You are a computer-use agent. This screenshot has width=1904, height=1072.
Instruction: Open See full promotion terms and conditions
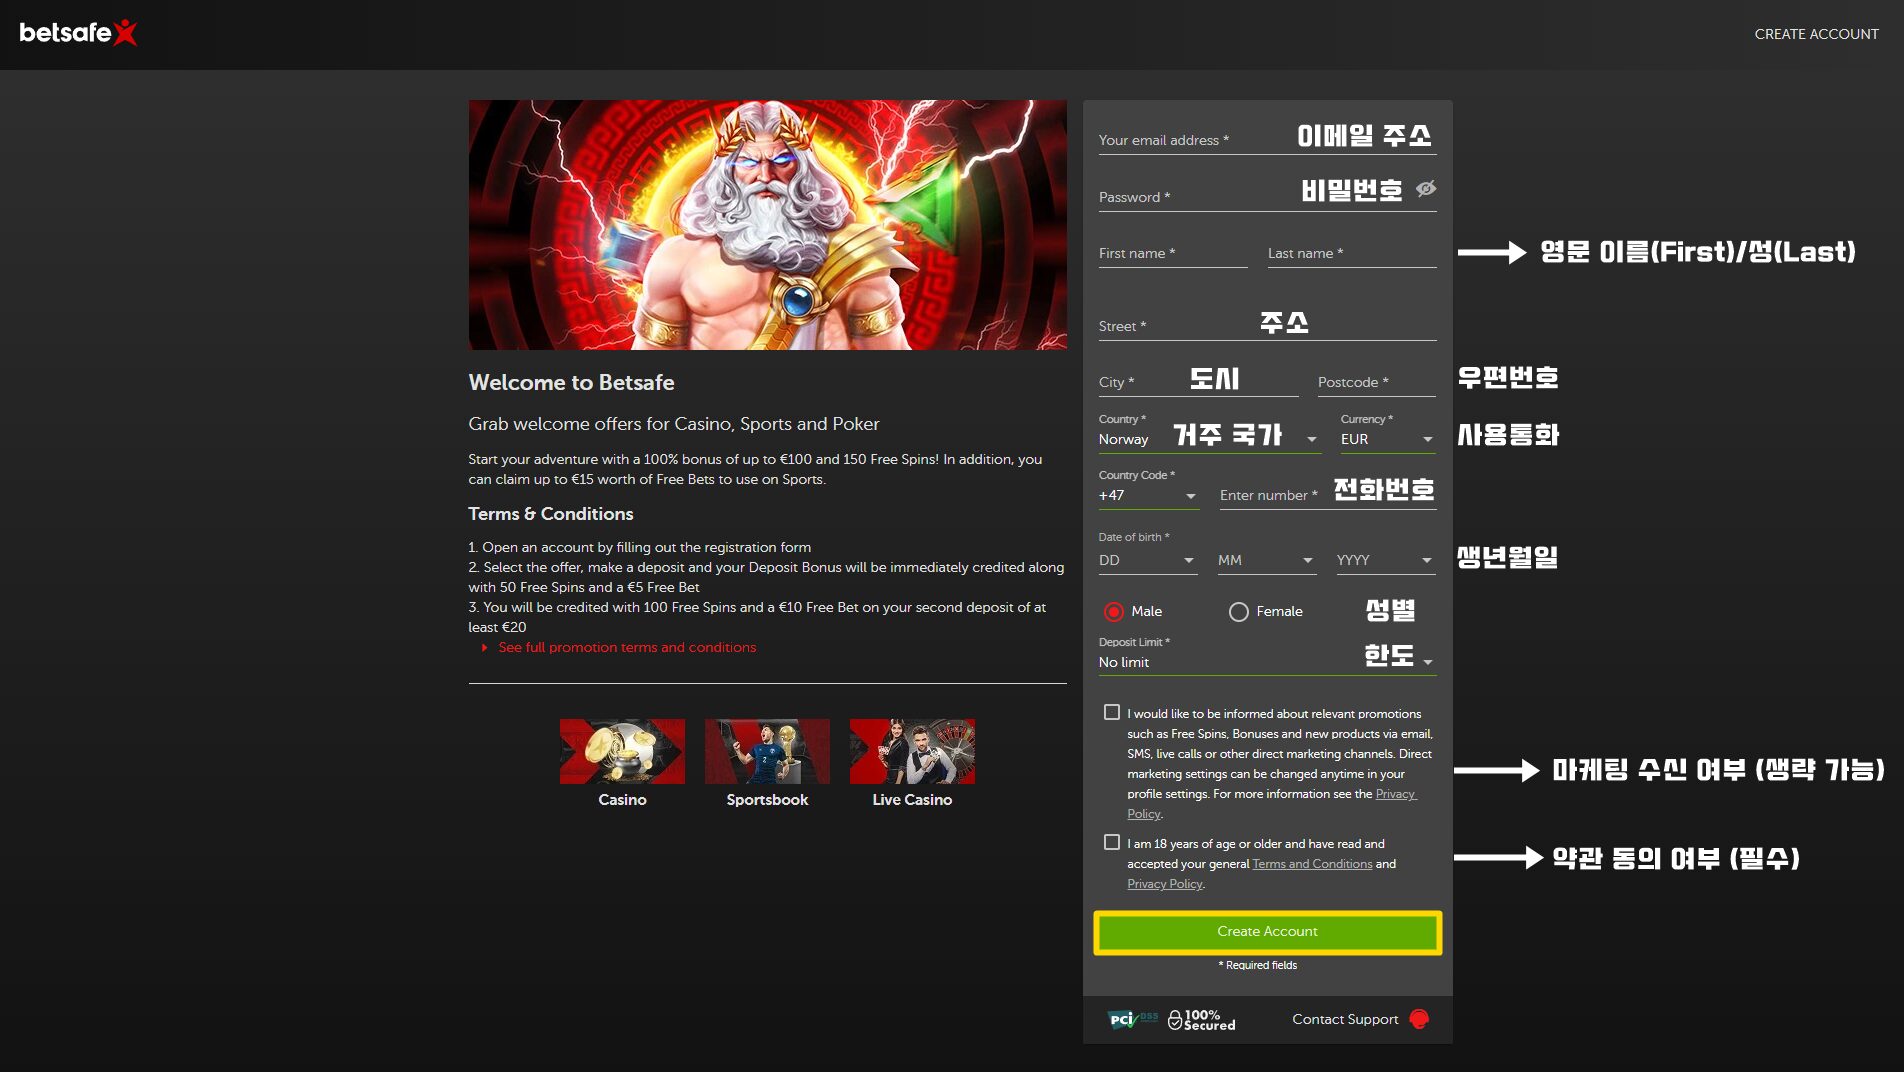point(627,648)
